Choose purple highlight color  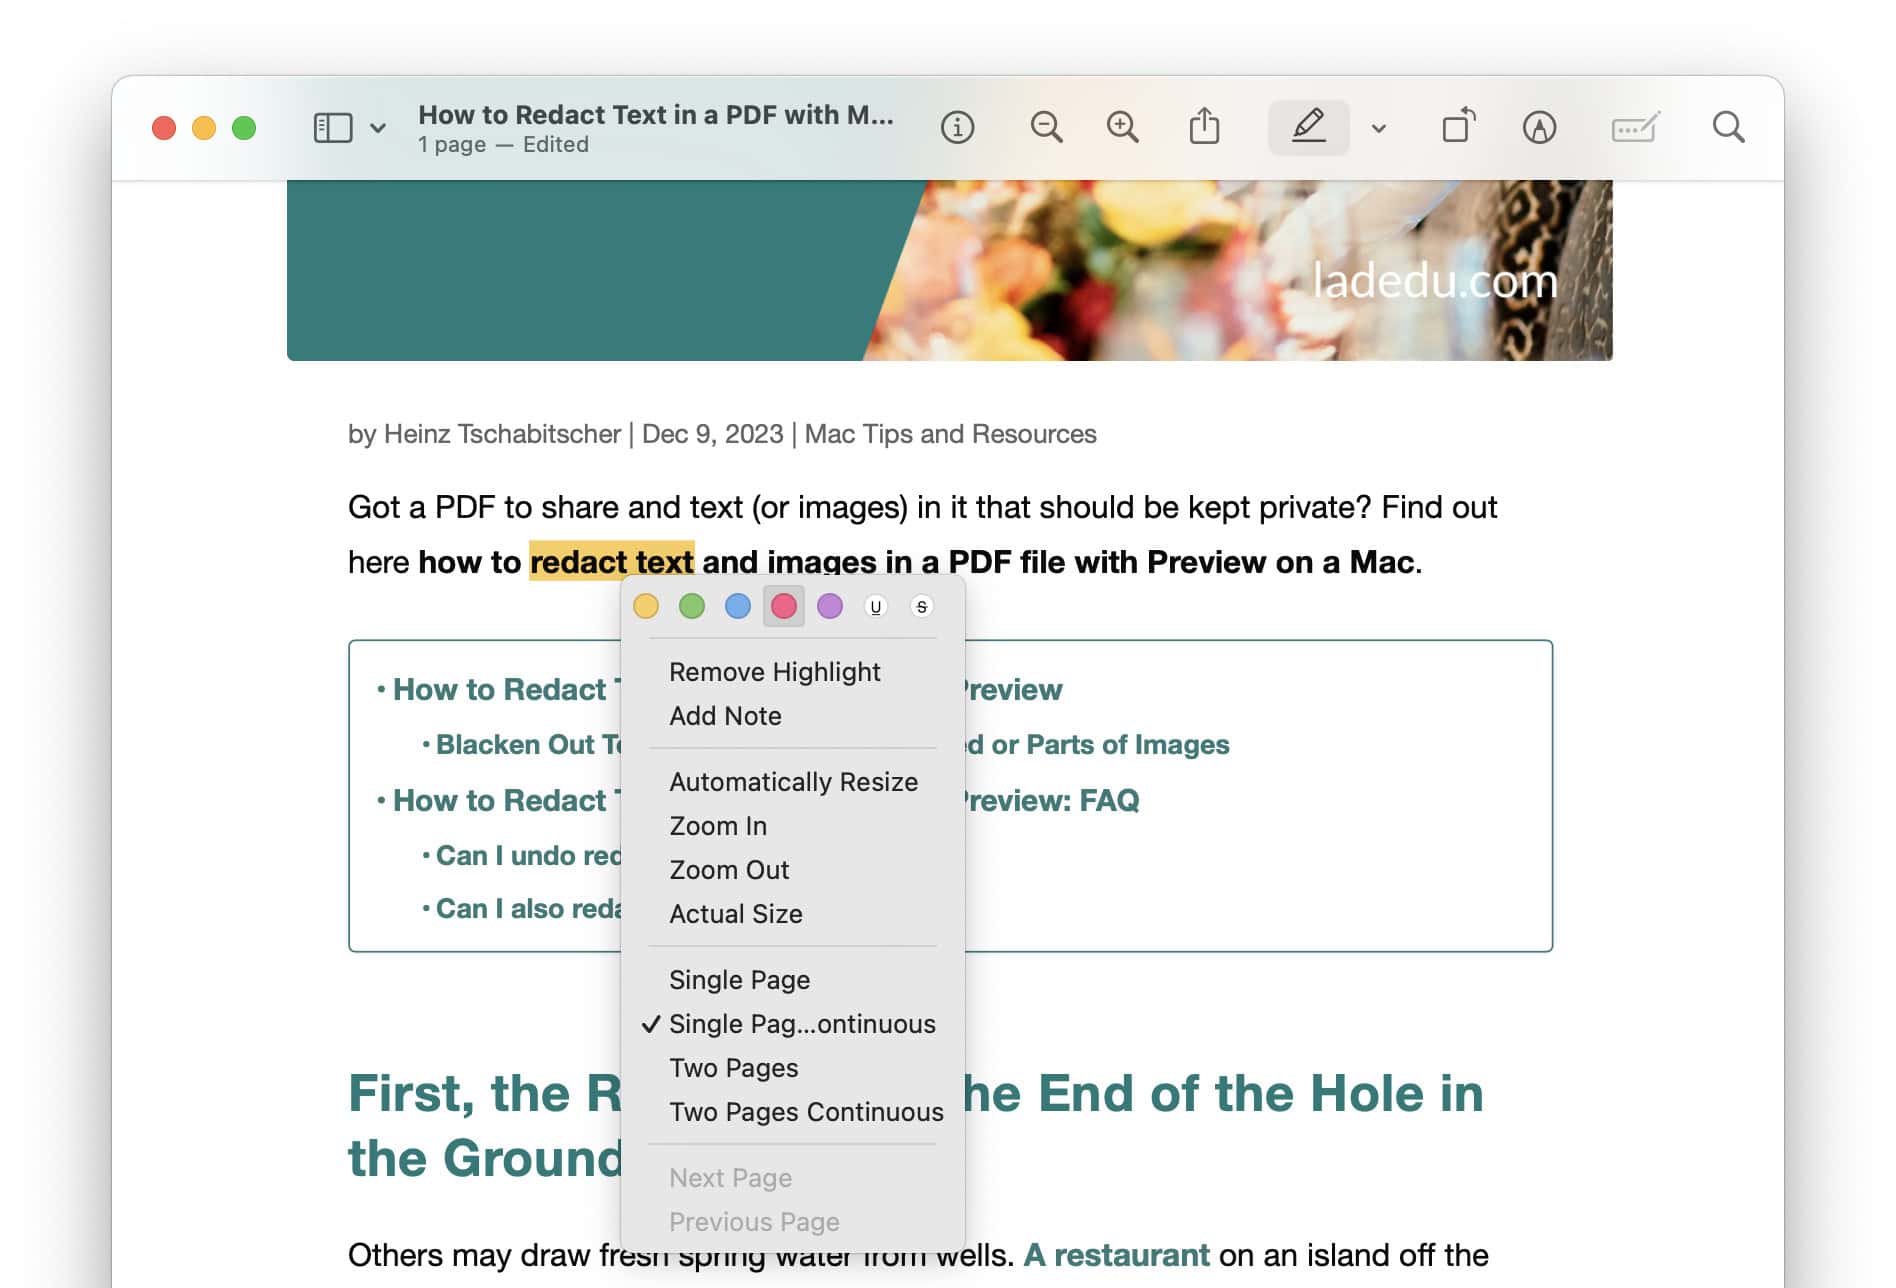click(830, 606)
